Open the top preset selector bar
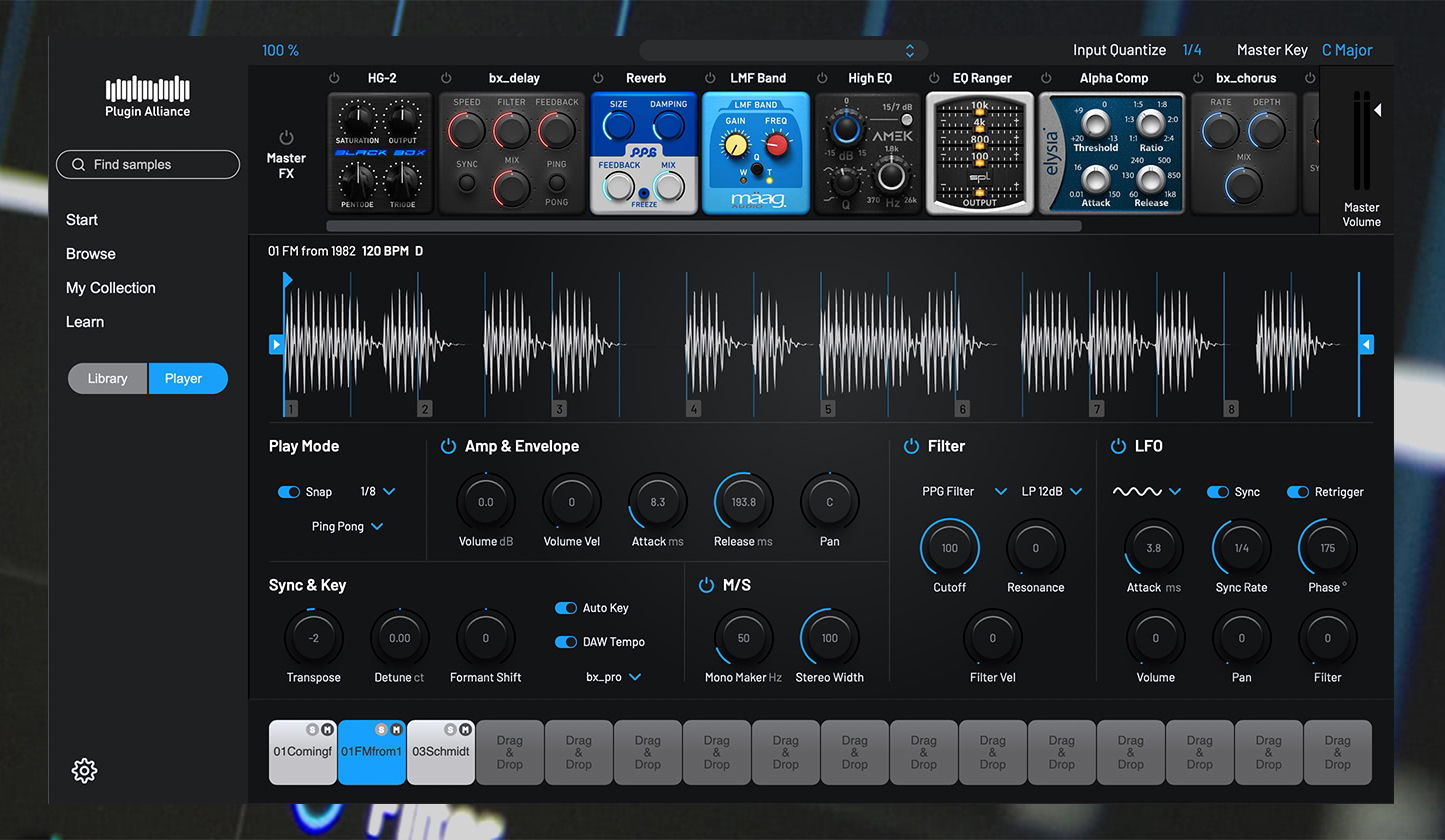Viewport: 1445px width, 840px height. click(x=784, y=50)
